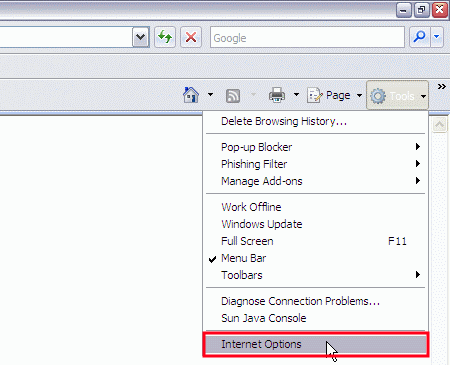
Task: Open the address bar dropdown arrow
Action: coord(140,37)
